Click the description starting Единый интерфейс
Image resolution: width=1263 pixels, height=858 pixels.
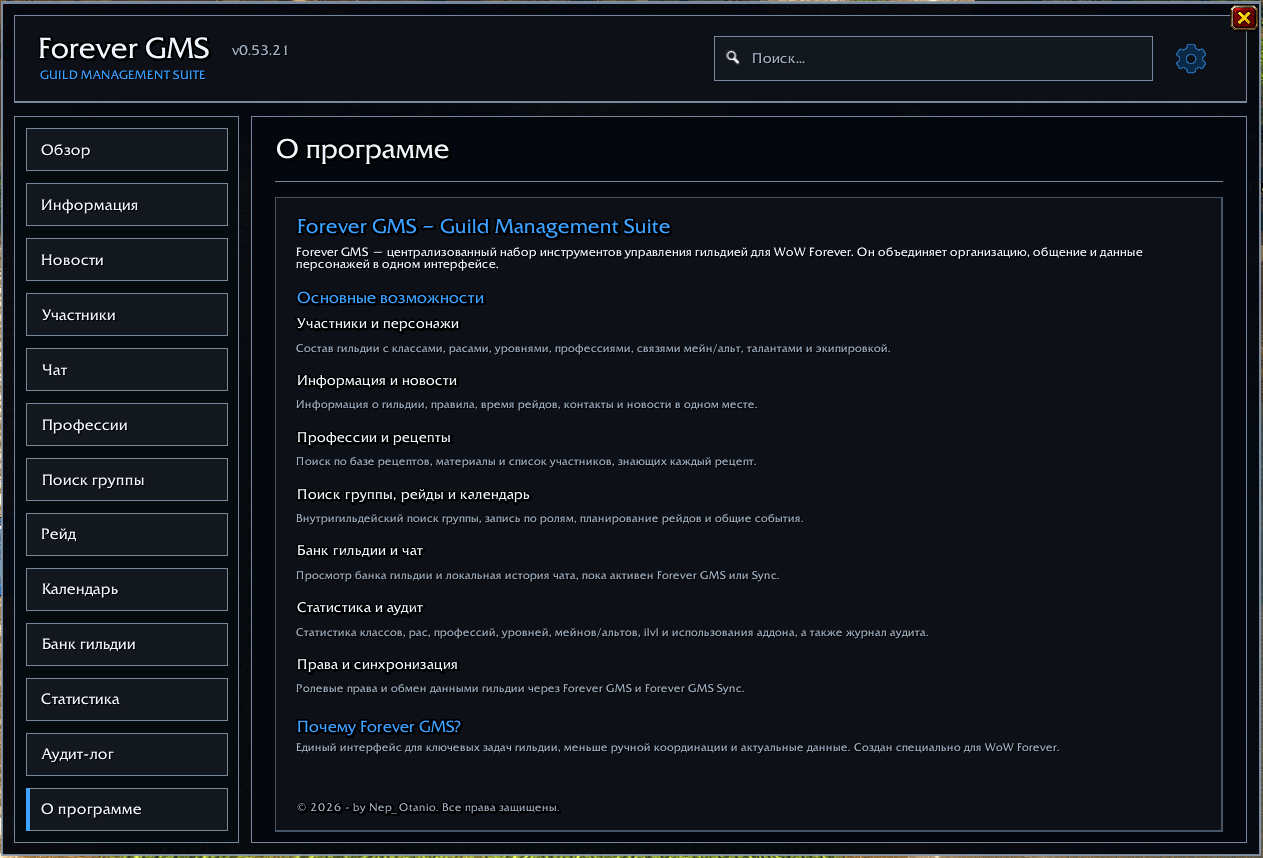click(x=677, y=748)
